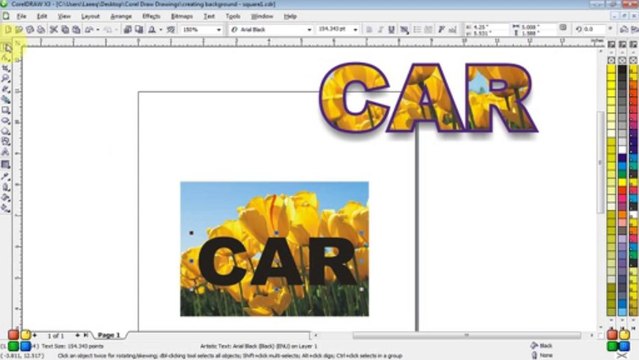Select the Smart Fill tool in toolbox
Image resolution: width=639 pixels, height=360 pixels.
(6, 99)
